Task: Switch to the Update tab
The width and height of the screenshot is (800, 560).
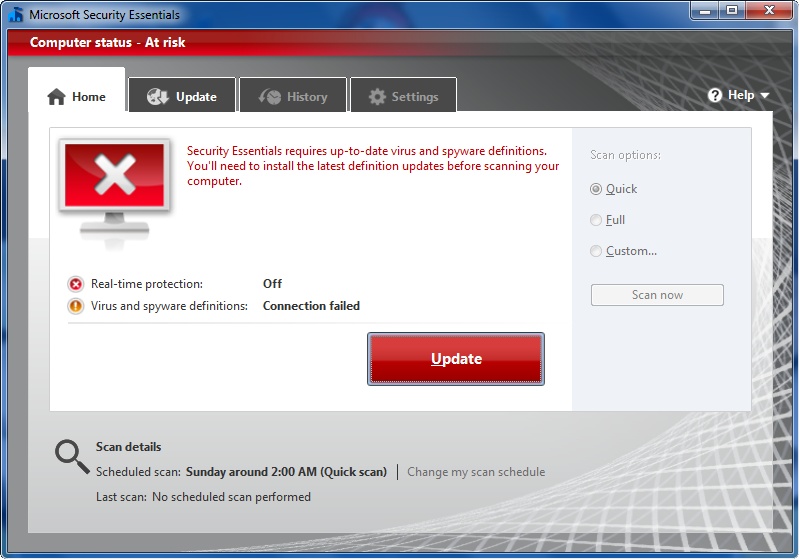Action: [x=182, y=94]
